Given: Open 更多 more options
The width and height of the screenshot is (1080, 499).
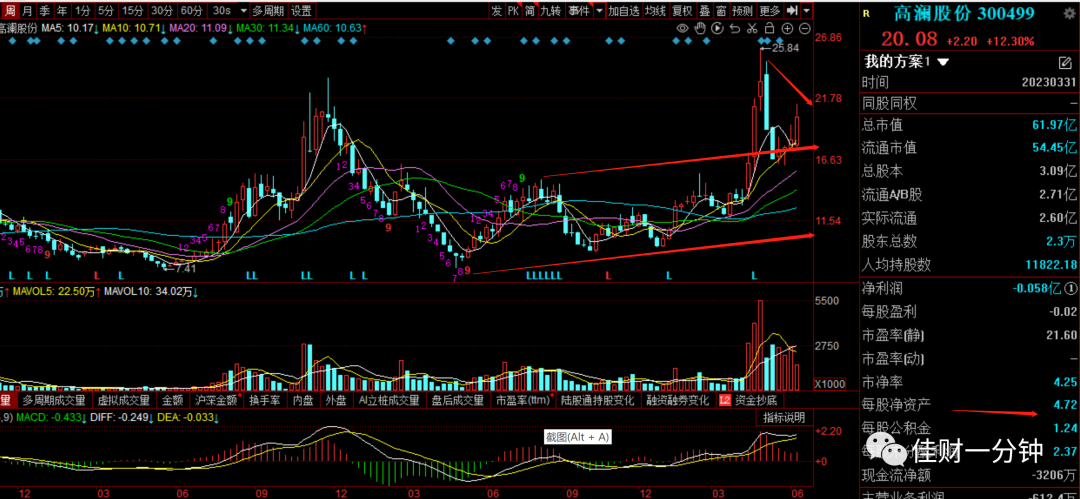Looking at the screenshot, I should click(x=770, y=10).
